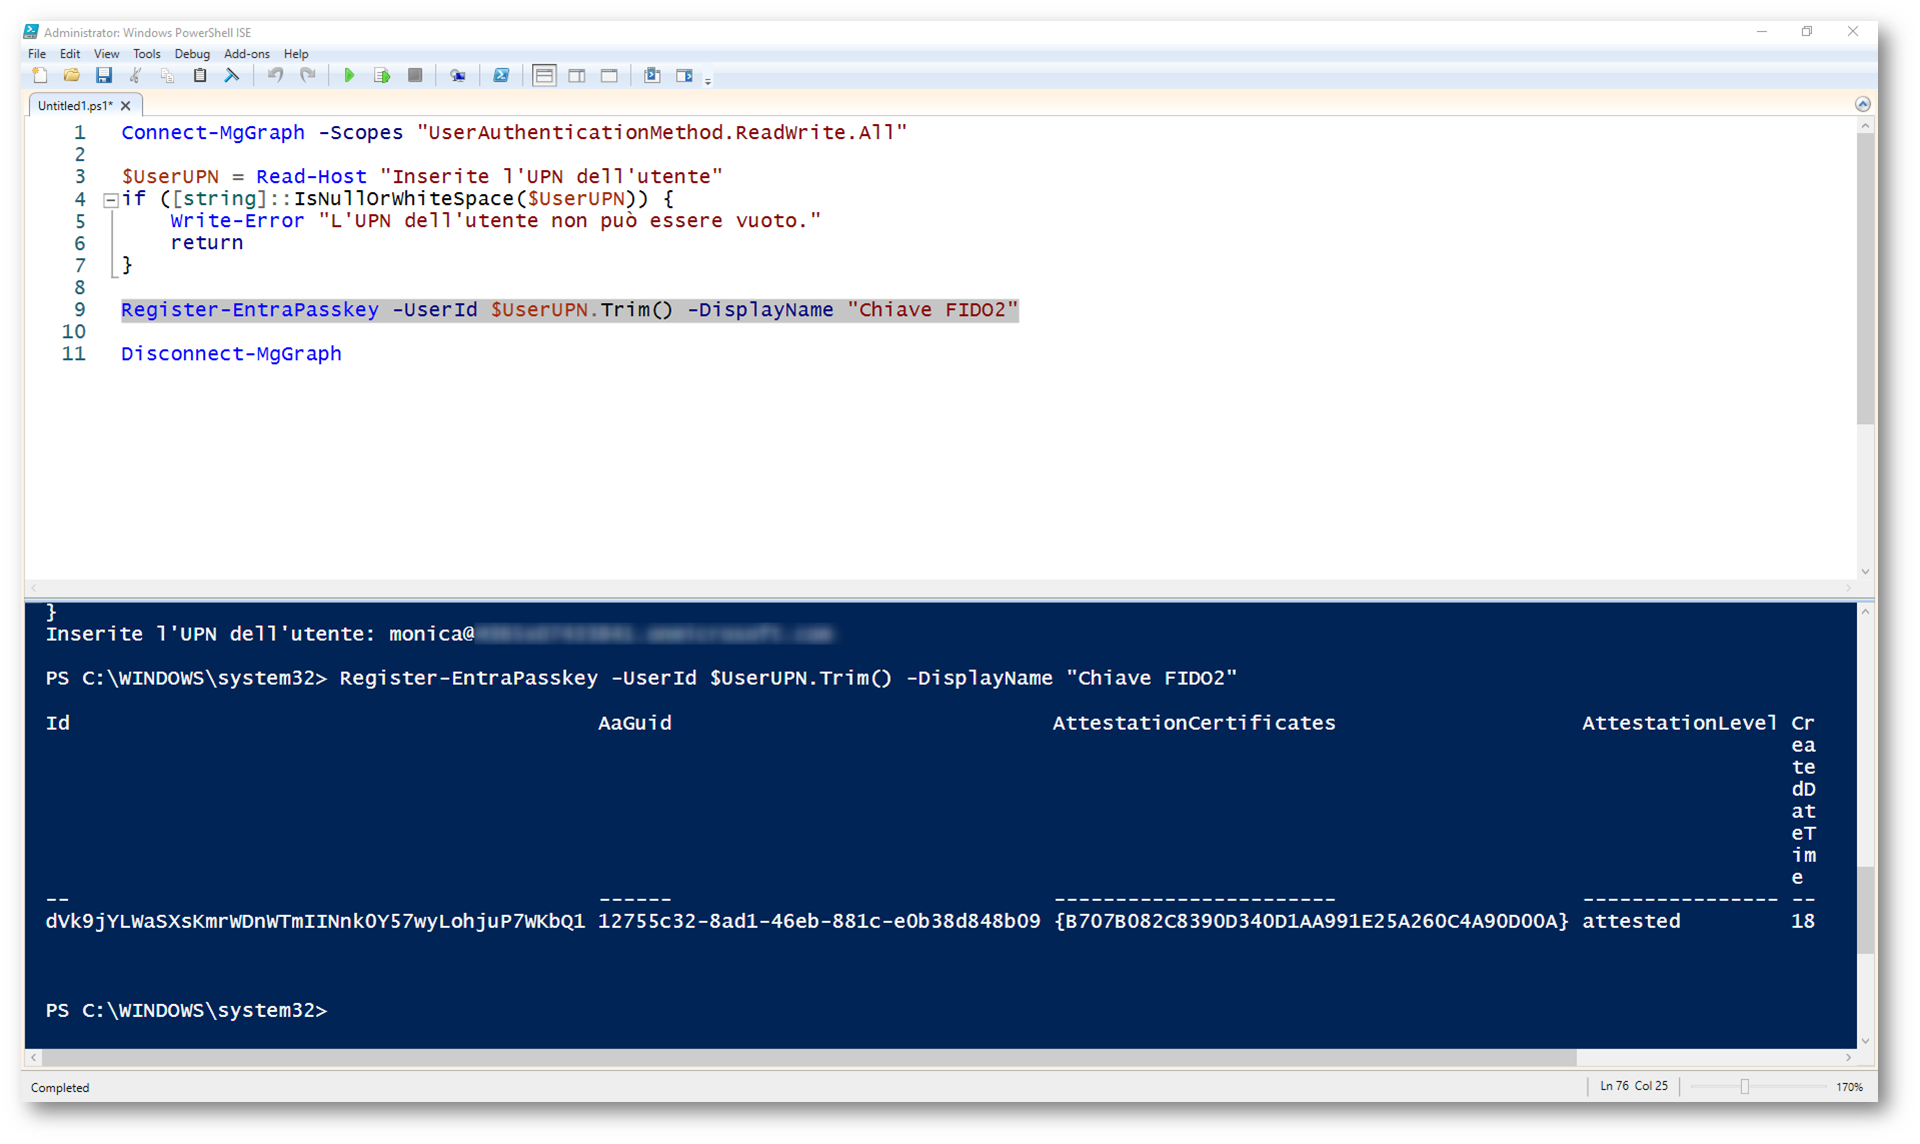This screenshot has width=1920, height=1144.
Task: Show script pane on top
Action: click(544, 76)
